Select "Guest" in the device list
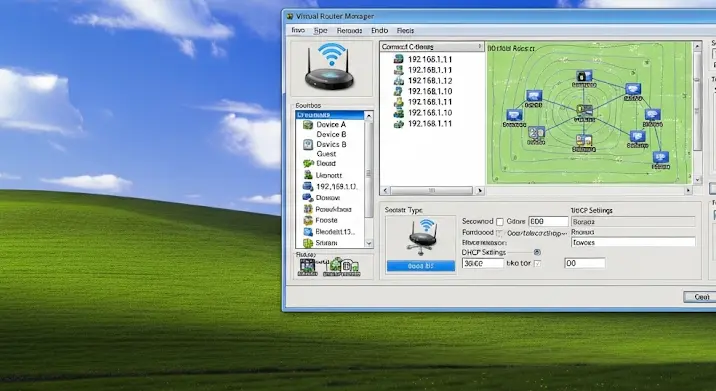Viewport: 716px width, 391px height. tap(326, 154)
